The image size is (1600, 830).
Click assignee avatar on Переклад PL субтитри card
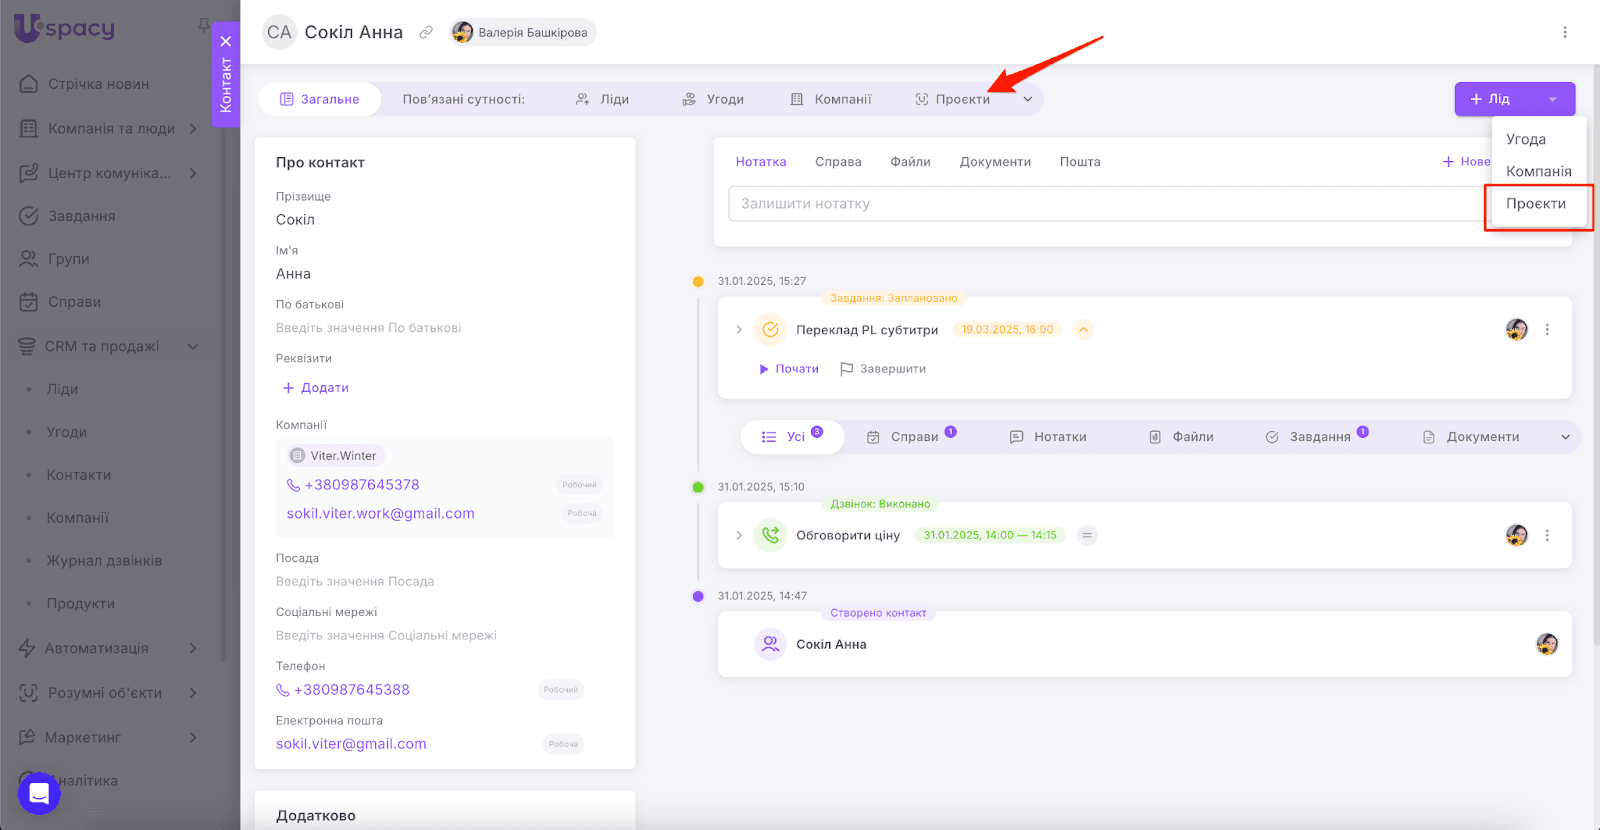[x=1517, y=329]
